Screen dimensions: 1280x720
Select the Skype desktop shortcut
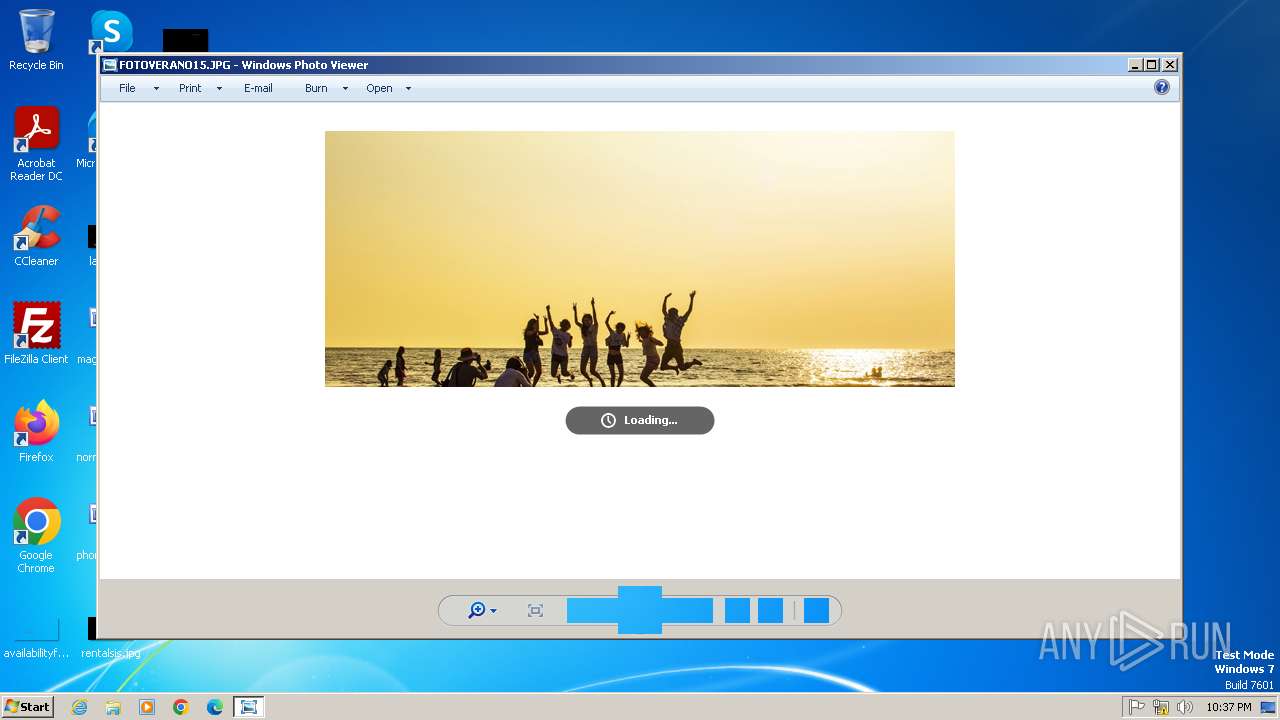tap(110, 32)
